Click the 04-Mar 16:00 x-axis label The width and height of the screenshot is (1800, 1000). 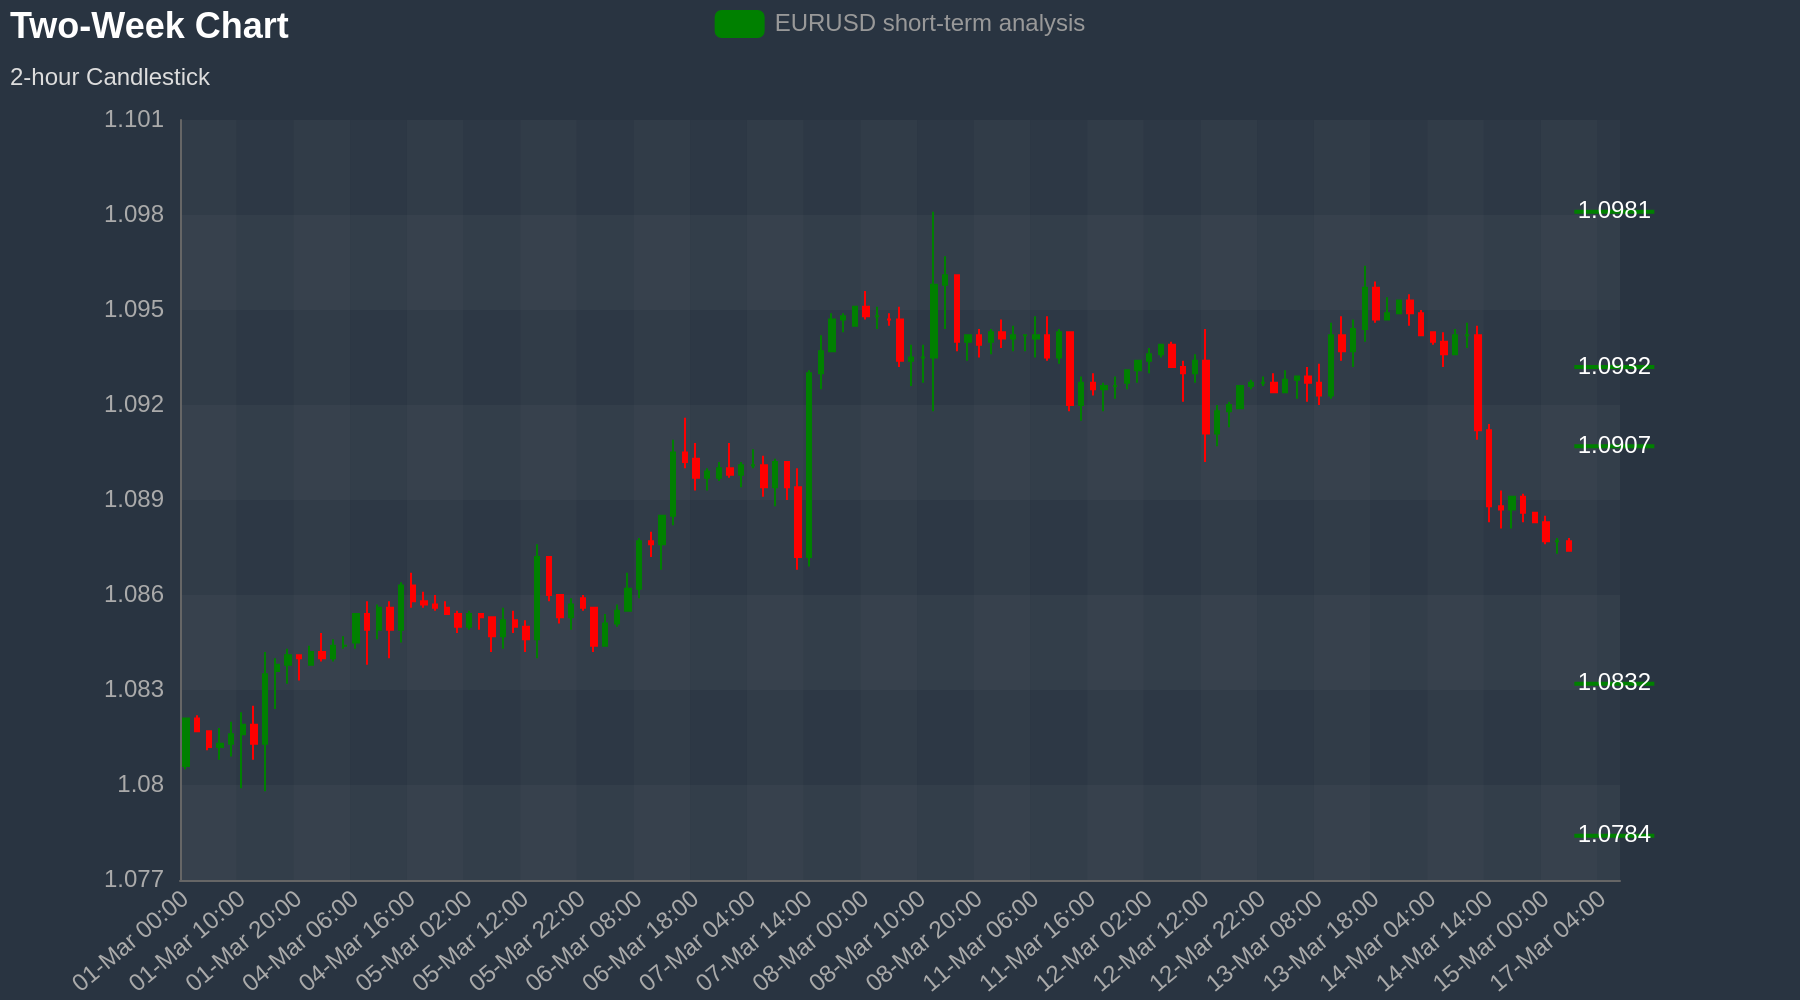point(358,941)
